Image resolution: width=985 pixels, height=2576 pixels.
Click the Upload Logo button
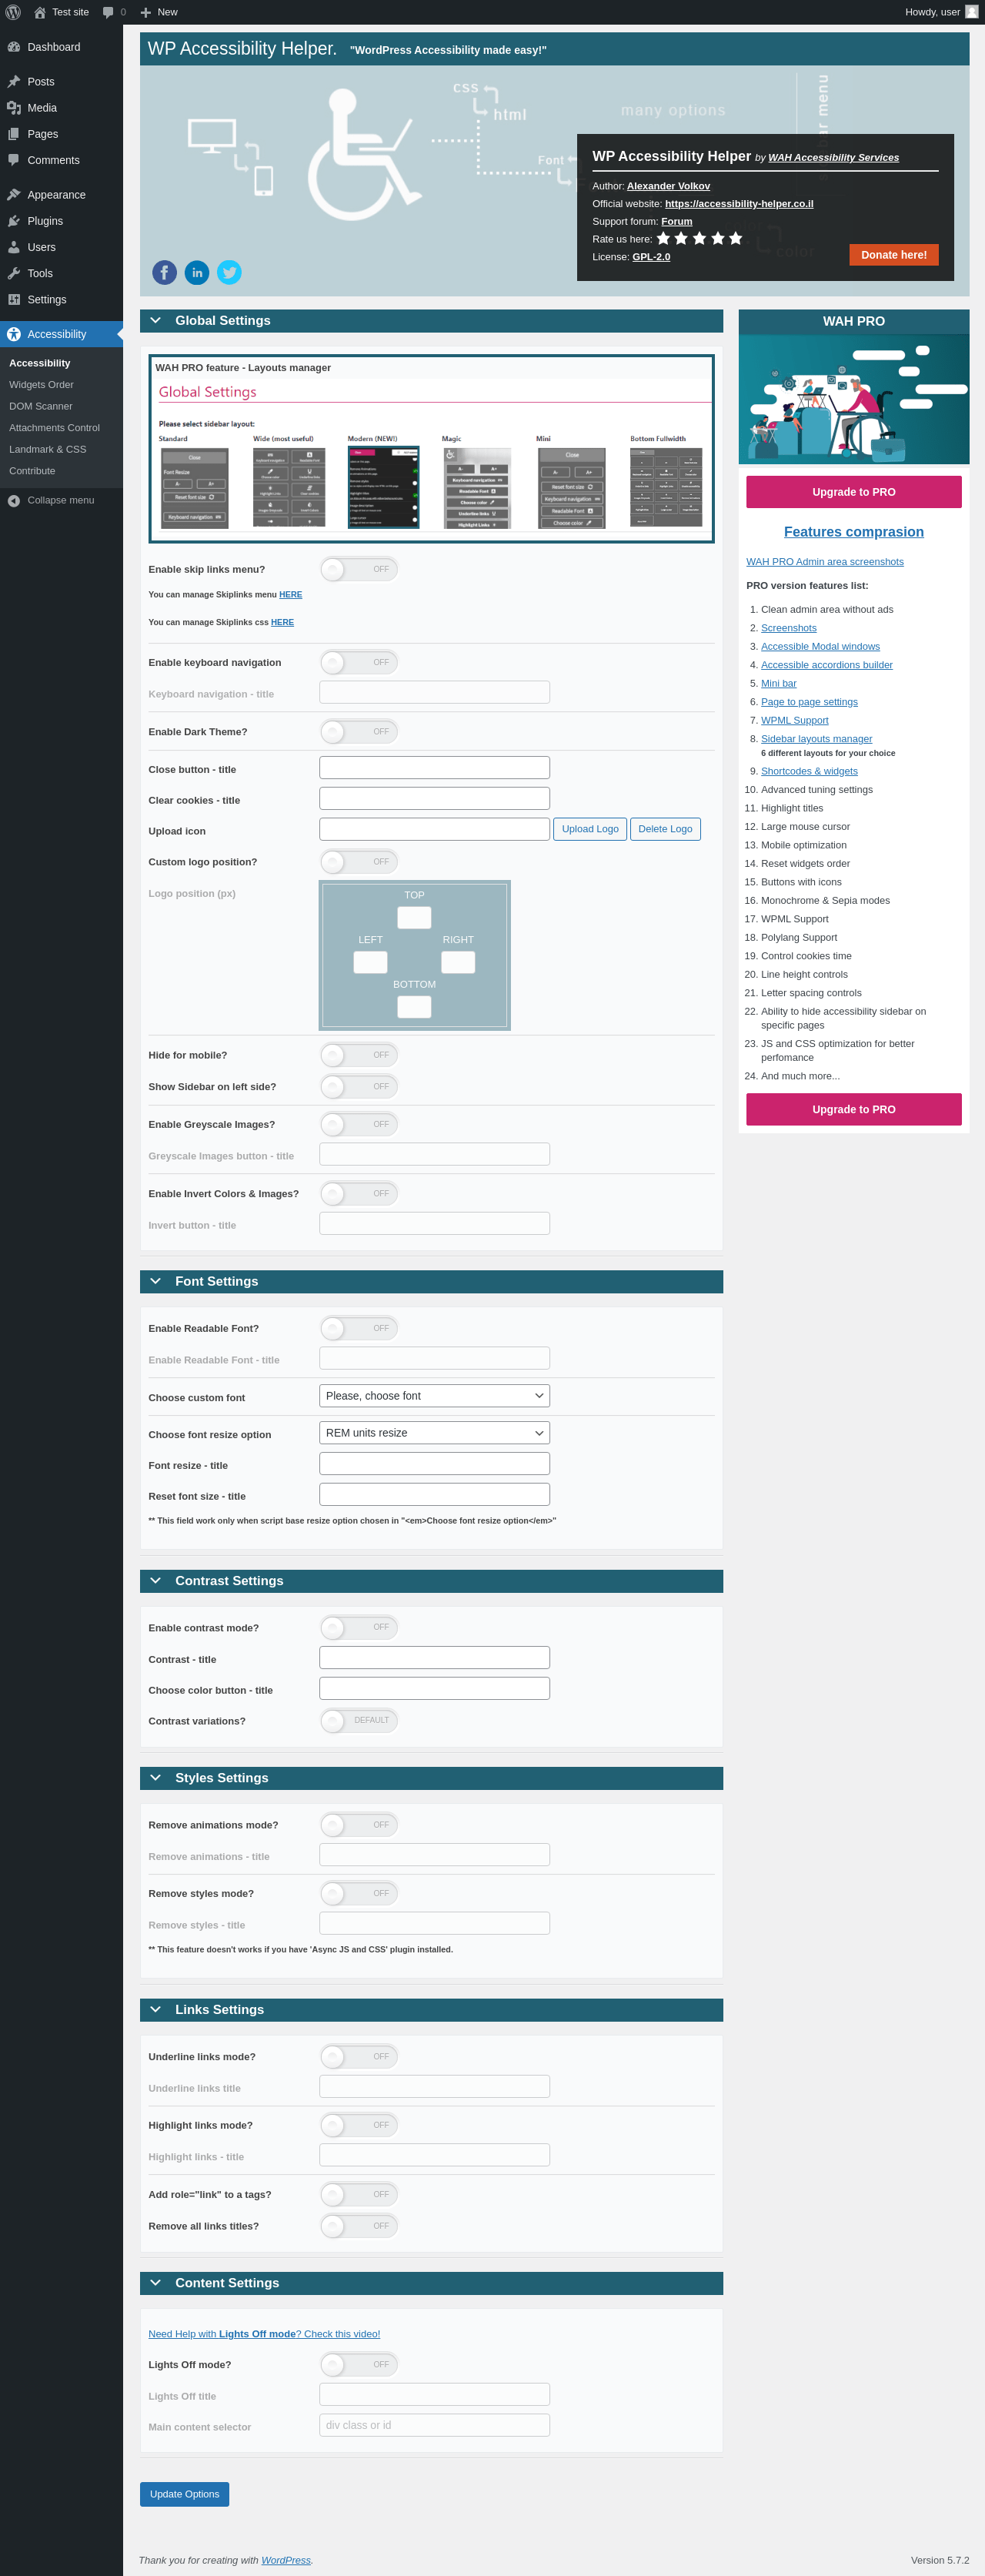[590, 829]
